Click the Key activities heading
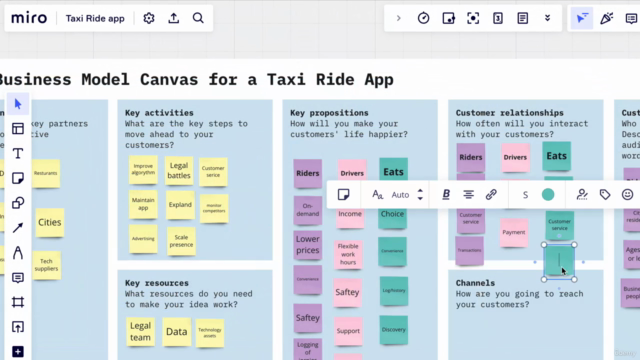Screen dimensions: 640x360 click(x=159, y=113)
